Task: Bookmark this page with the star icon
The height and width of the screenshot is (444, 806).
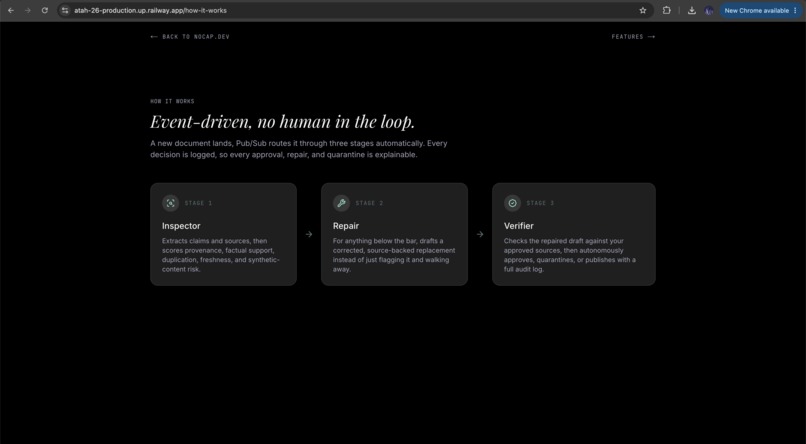Action: [643, 10]
